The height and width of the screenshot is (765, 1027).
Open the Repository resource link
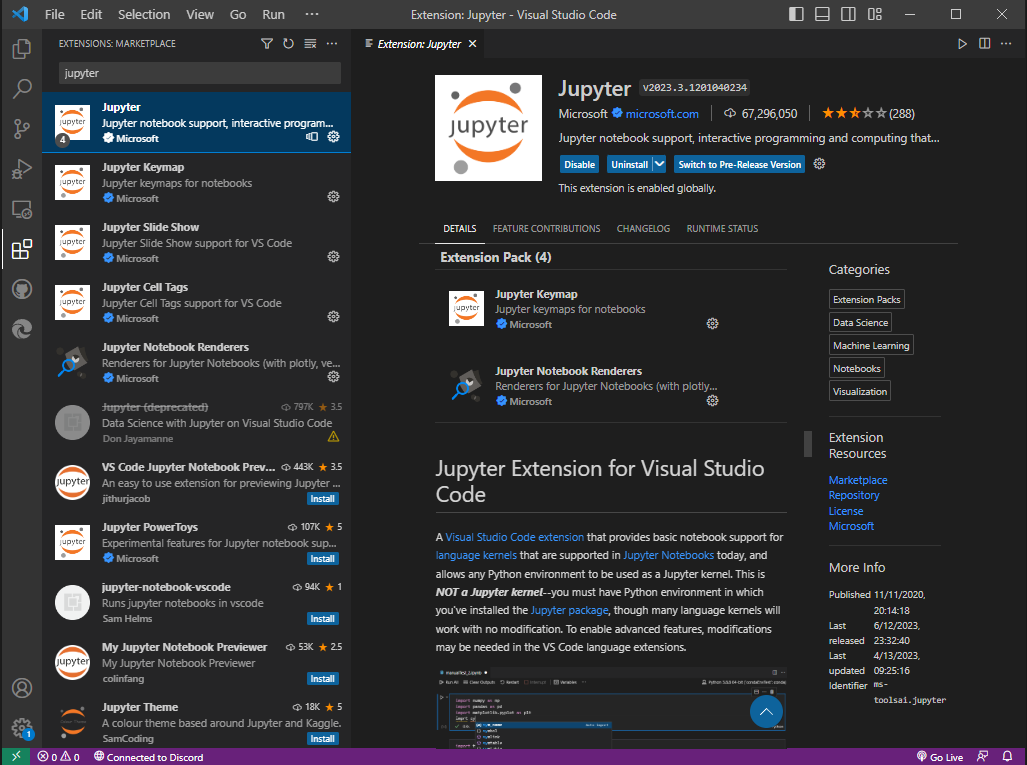point(854,495)
